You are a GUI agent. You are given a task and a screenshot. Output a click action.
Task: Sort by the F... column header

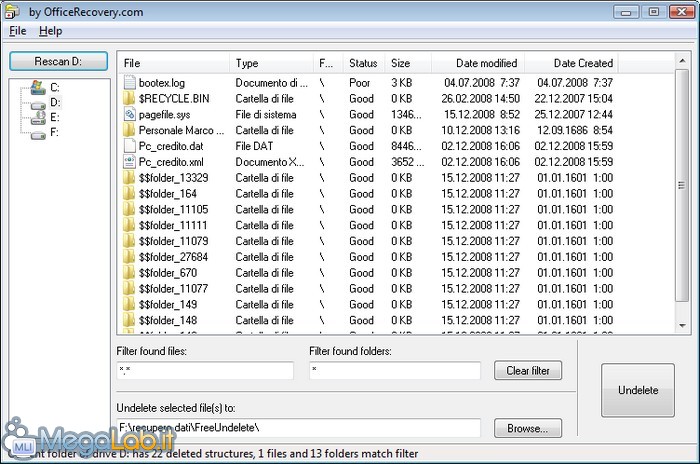point(328,63)
